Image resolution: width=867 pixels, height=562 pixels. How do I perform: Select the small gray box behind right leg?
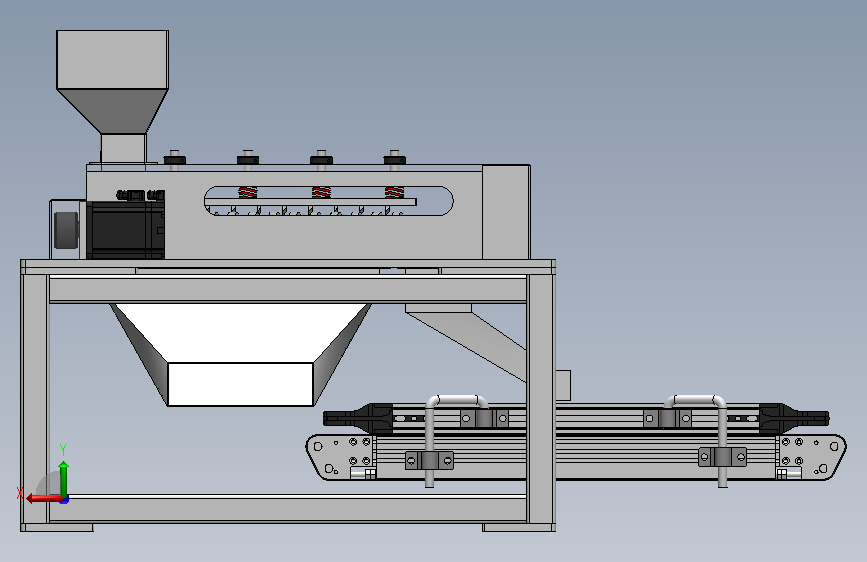click(563, 385)
